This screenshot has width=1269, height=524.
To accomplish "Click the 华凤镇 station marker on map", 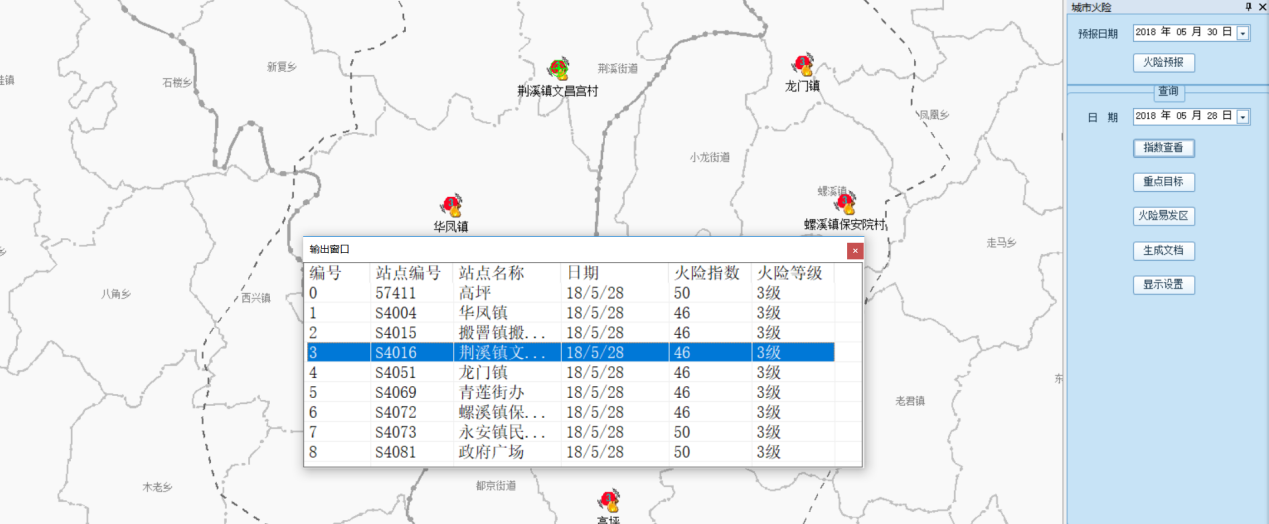I will coord(452,205).
